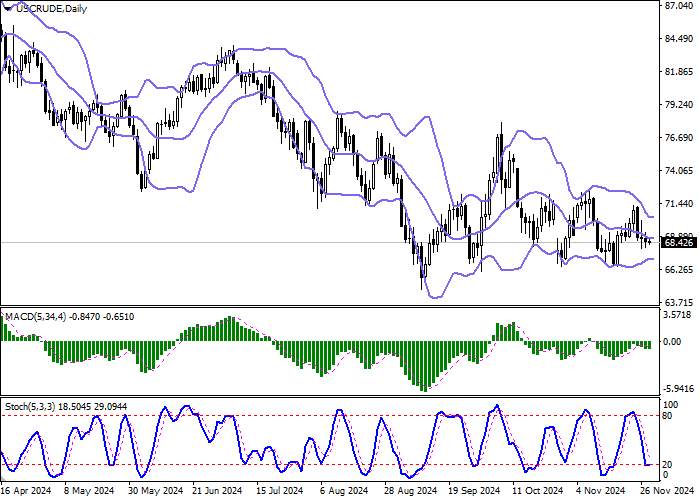Click price scale value 84.490

click(679, 39)
